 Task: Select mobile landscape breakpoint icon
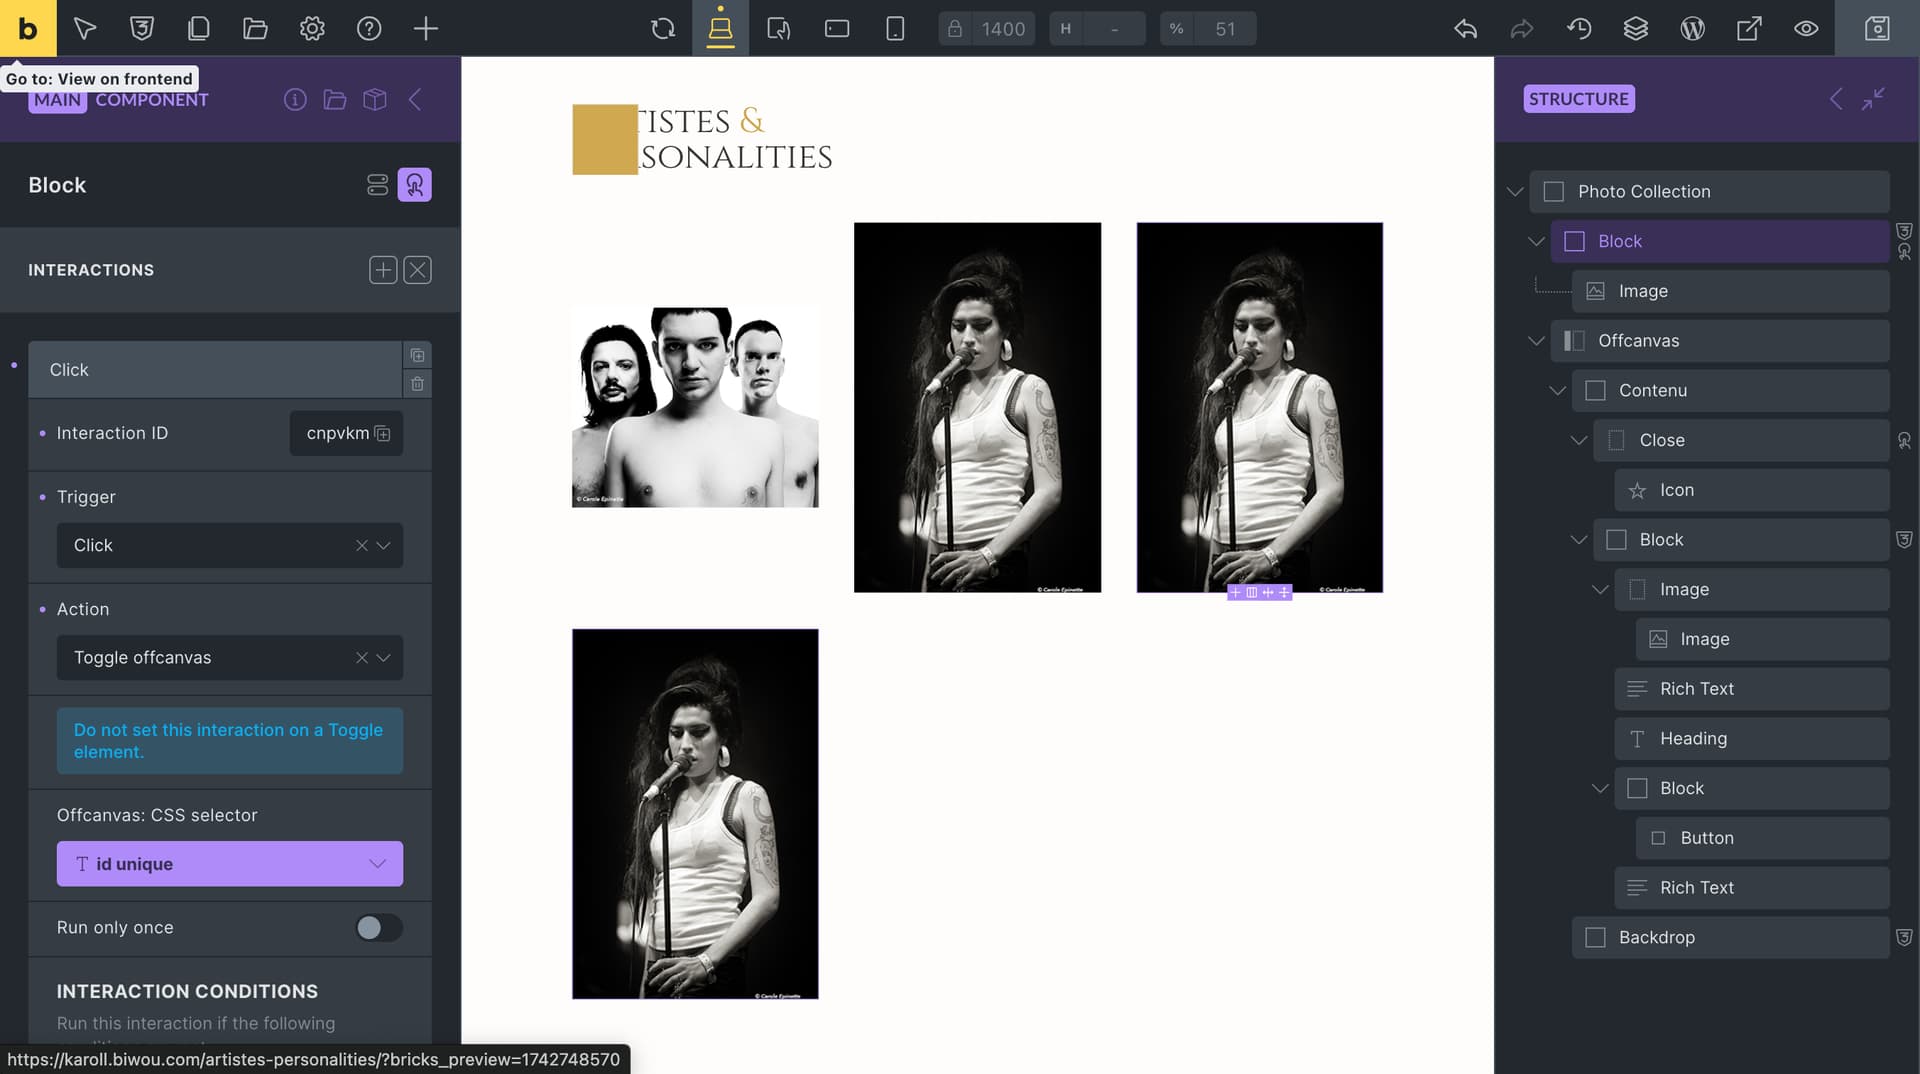(837, 28)
